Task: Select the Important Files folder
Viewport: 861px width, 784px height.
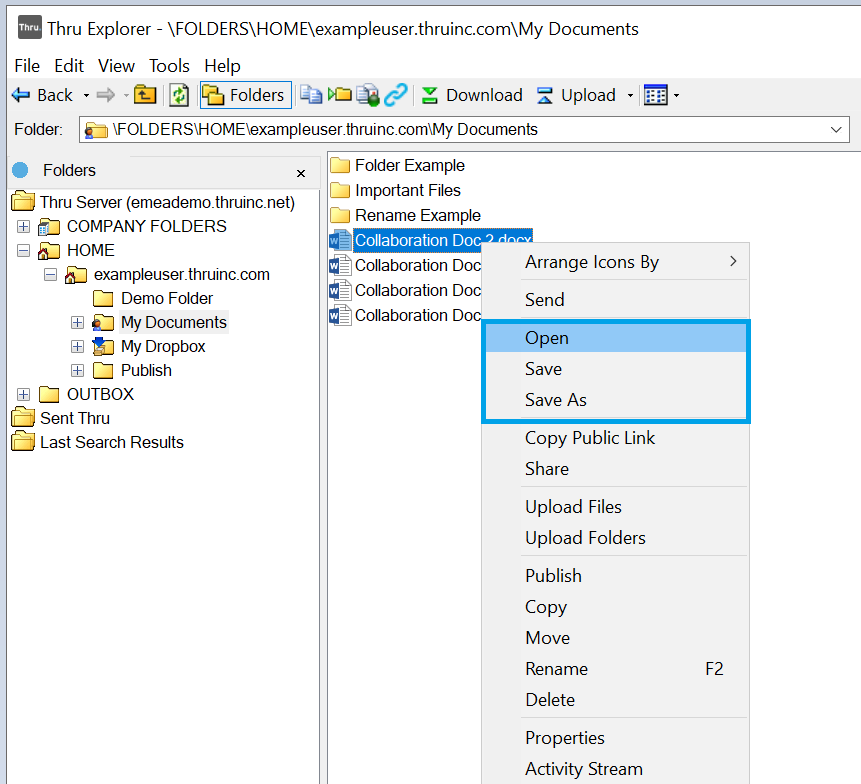Action: 407,190
